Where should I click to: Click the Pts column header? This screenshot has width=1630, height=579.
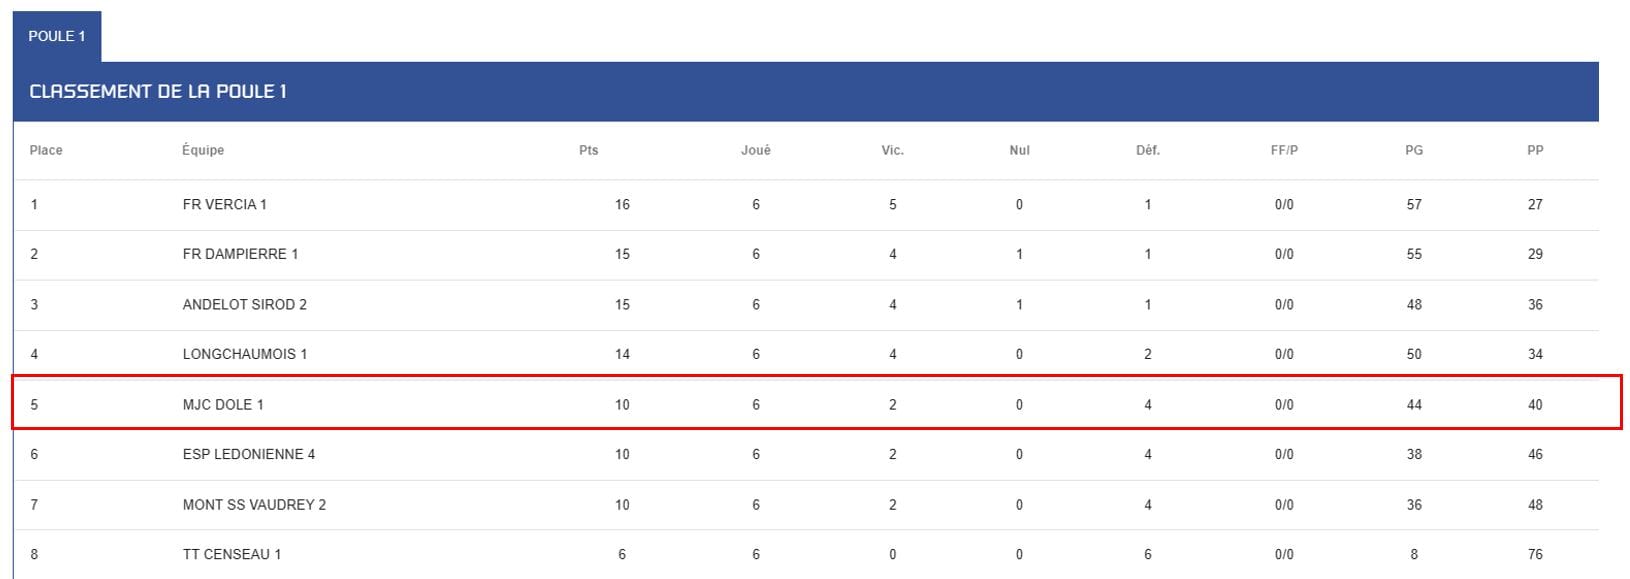pyautogui.click(x=588, y=150)
